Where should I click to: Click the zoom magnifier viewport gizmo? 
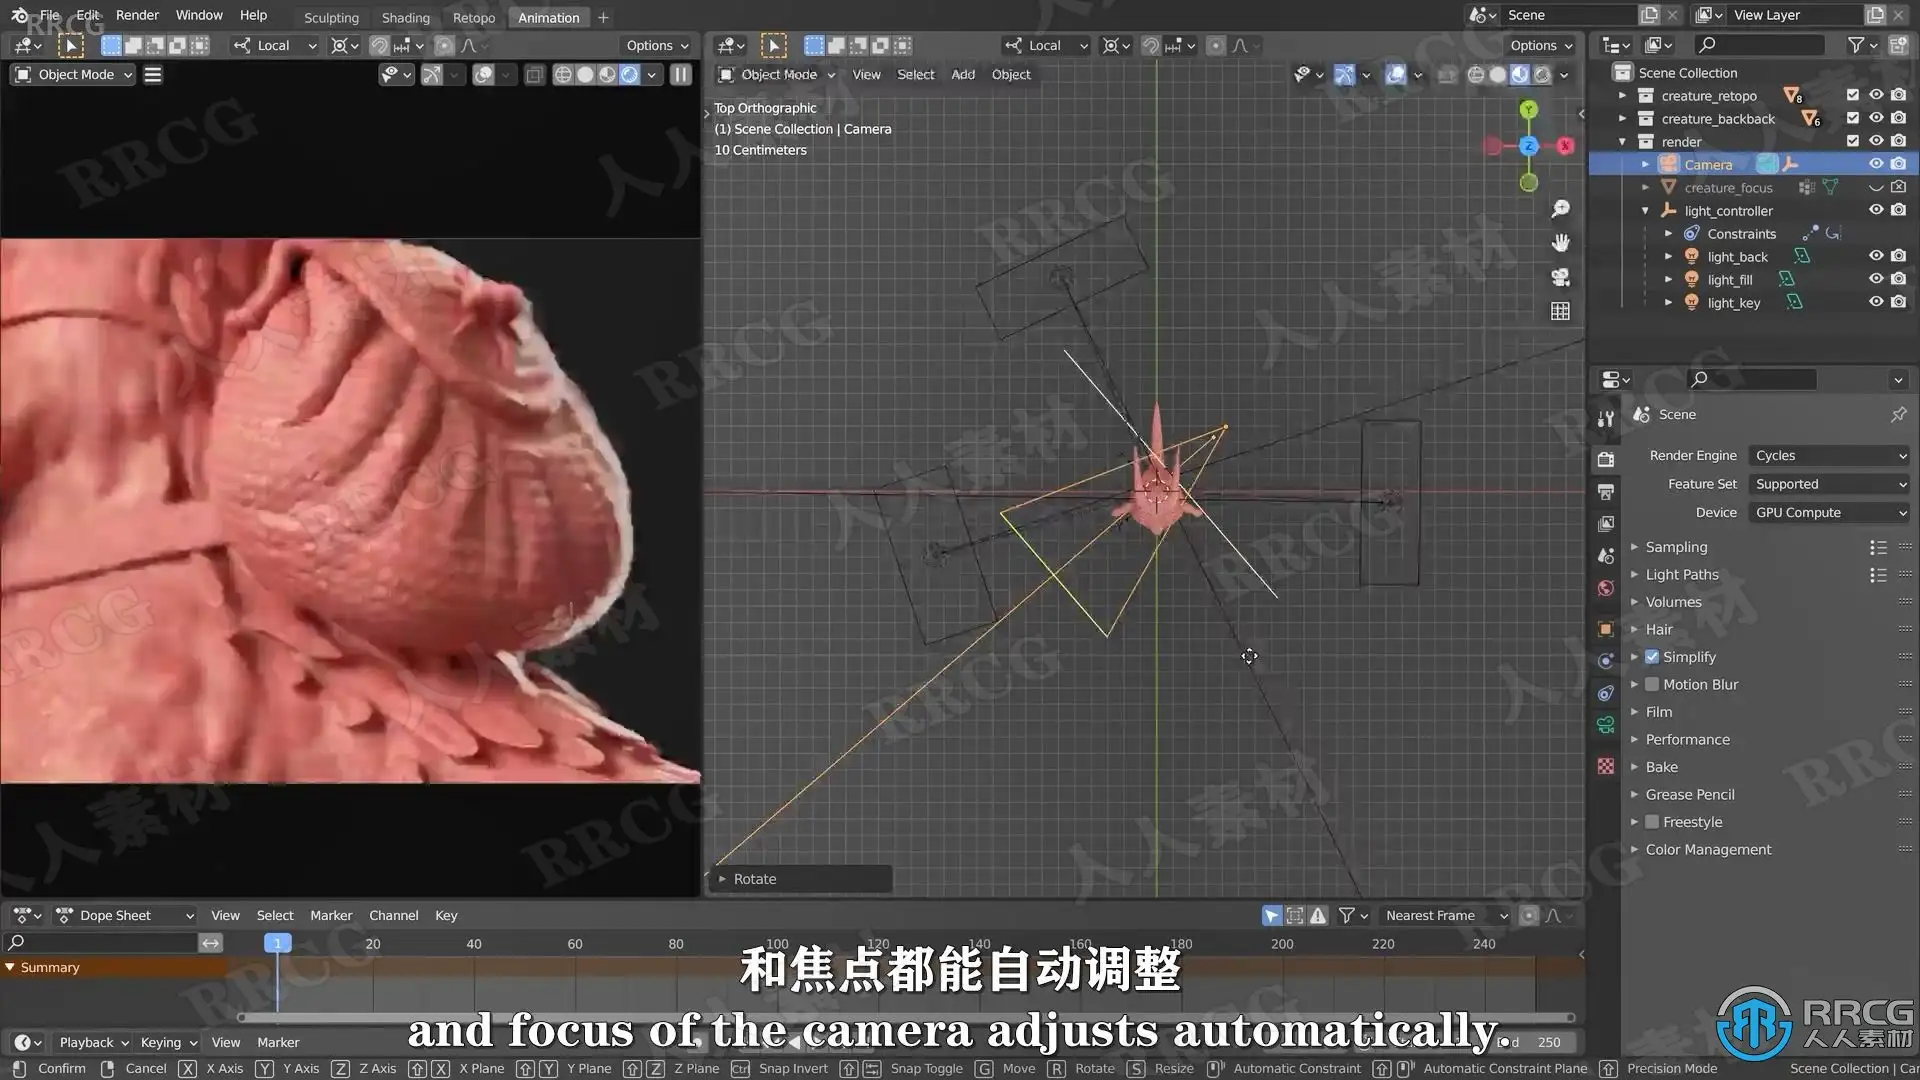point(1560,209)
